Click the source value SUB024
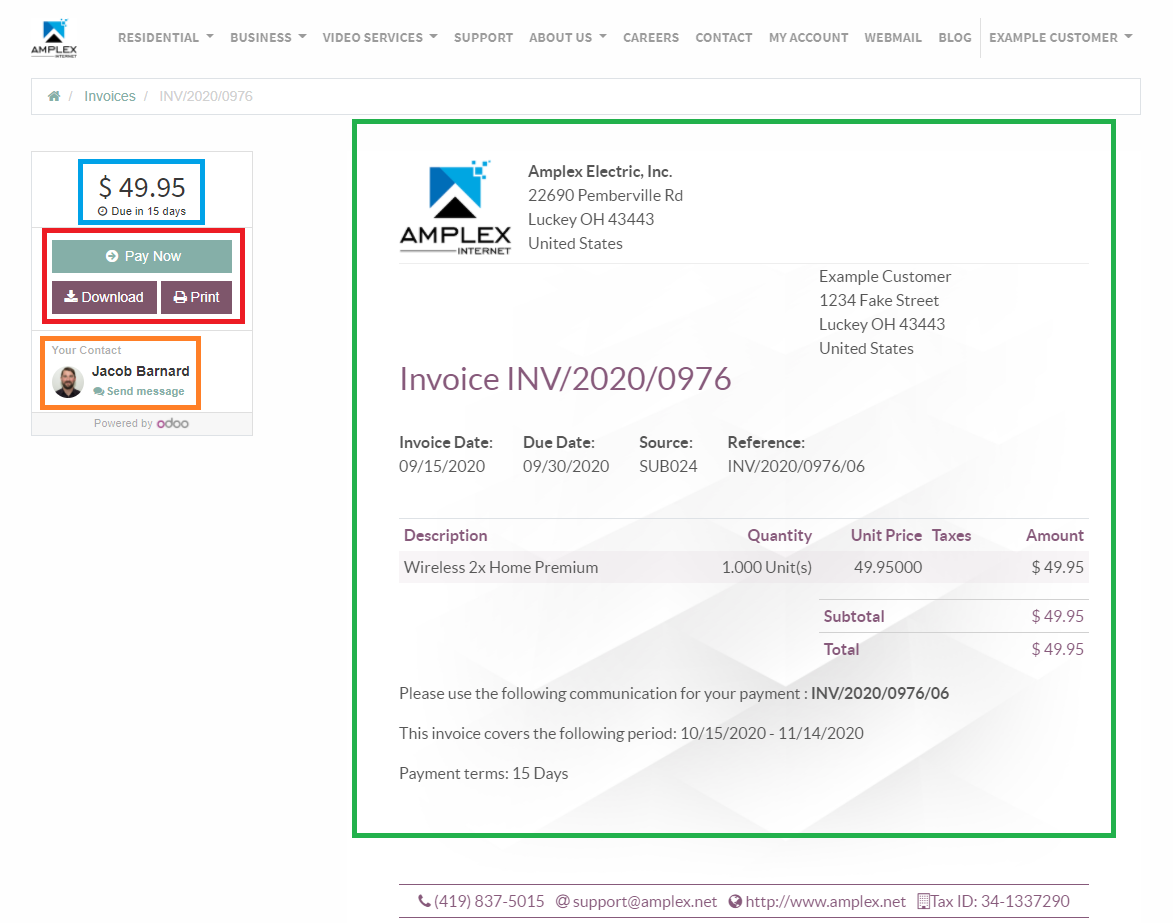The height and width of the screenshot is (923, 1173). pyautogui.click(x=668, y=467)
